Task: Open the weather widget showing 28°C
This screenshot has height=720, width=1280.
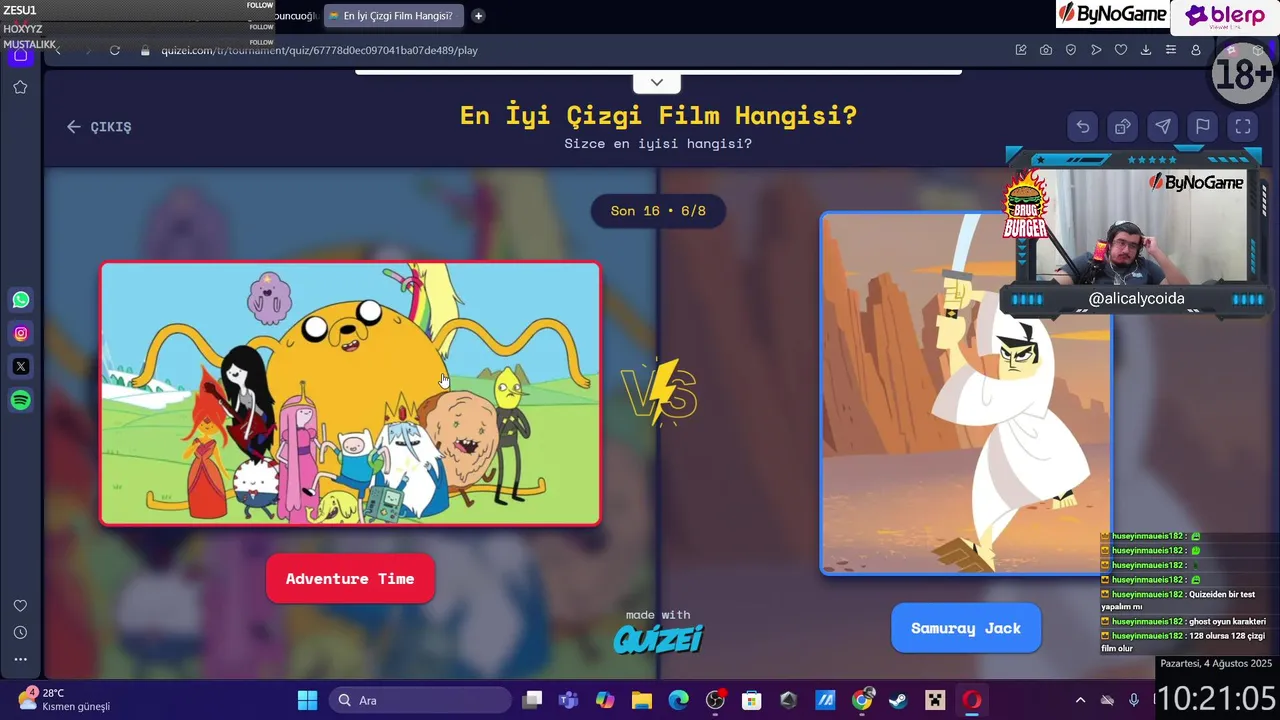Action: pos(66,699)
